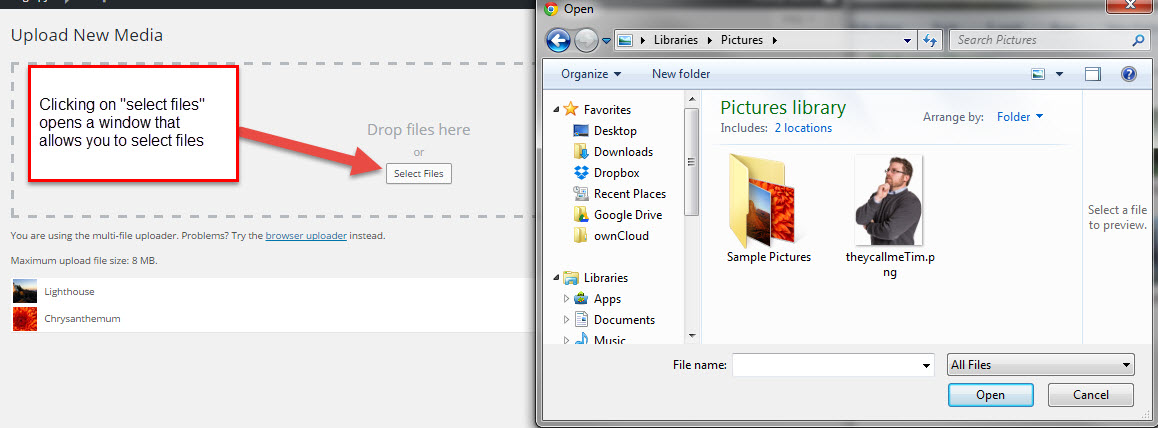Viewport: 1158px width, 428px height.
Task: Click the Cancel button in dialog
Action: (x=1091, y=395)
